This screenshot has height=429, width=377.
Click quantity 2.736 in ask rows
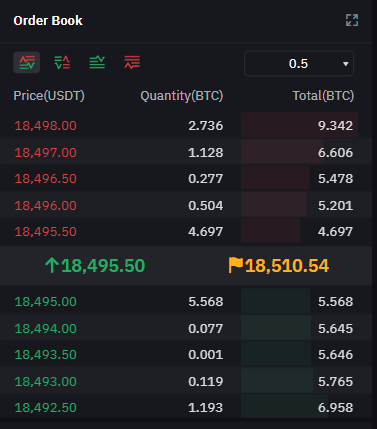[x=206, y=126]
